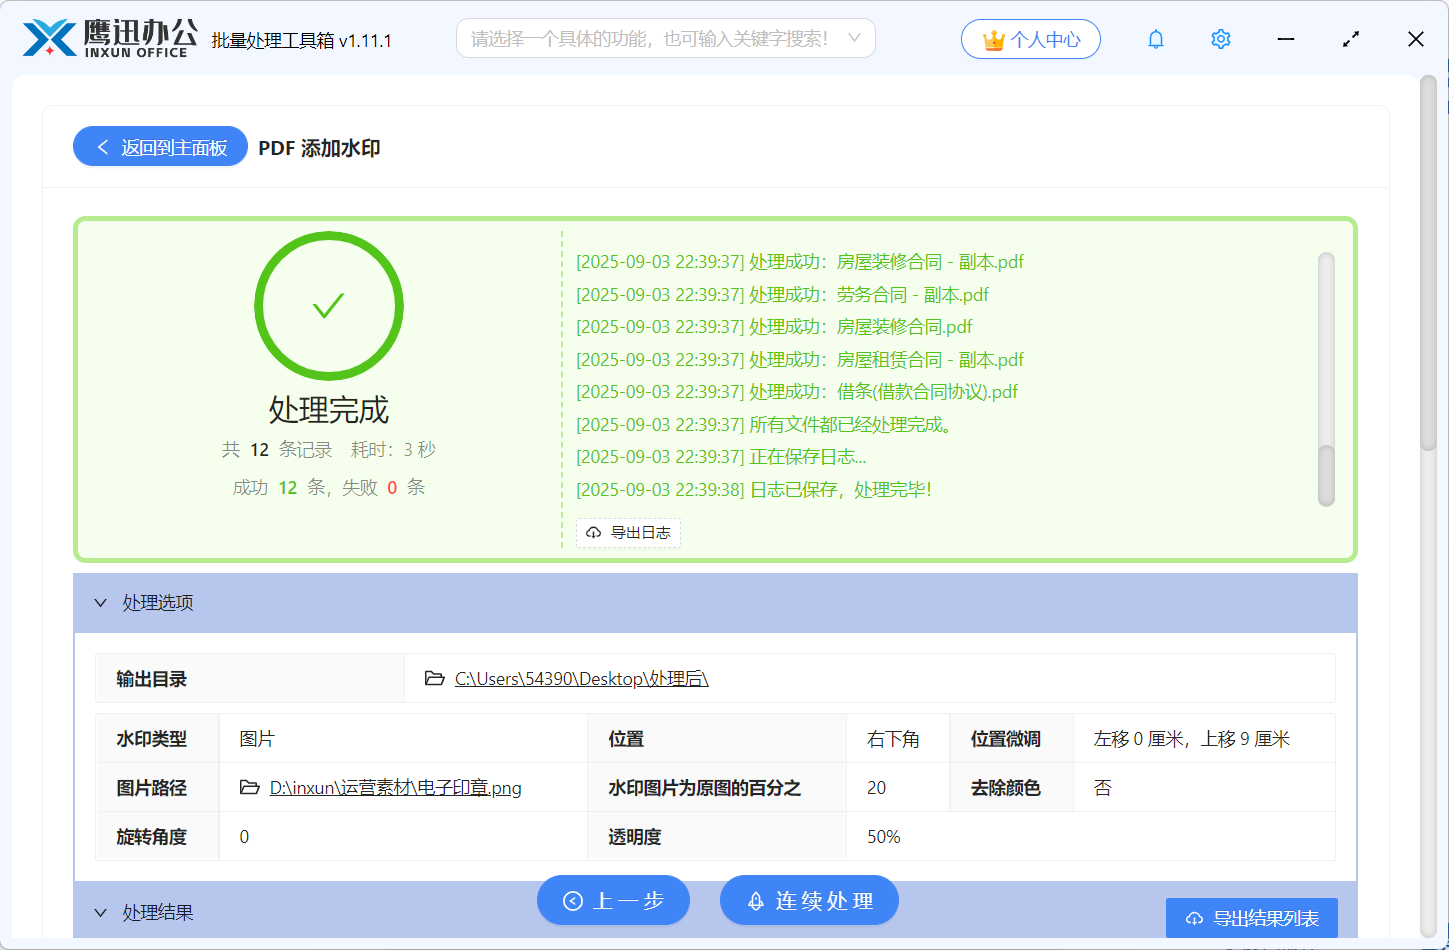Open the function search dropdown arrow

pos(854,38)
